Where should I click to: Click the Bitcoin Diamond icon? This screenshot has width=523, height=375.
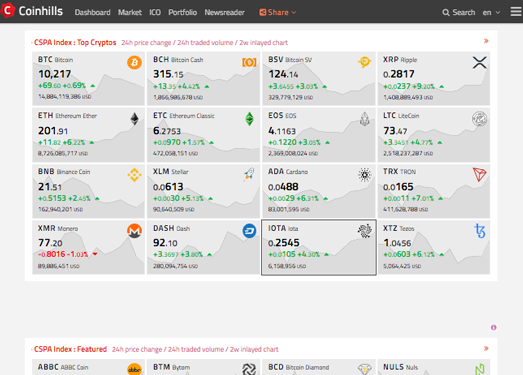point(365,369)
